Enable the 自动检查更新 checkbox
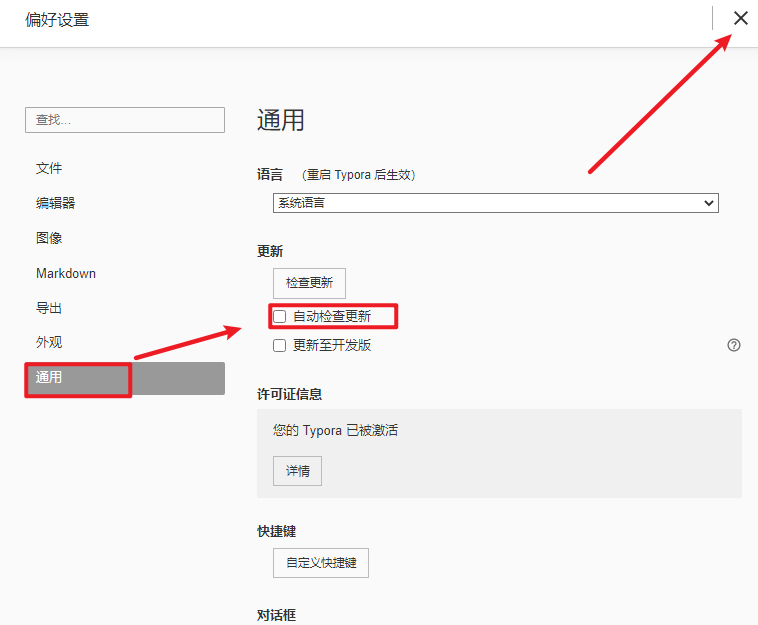 click(280, 316)
